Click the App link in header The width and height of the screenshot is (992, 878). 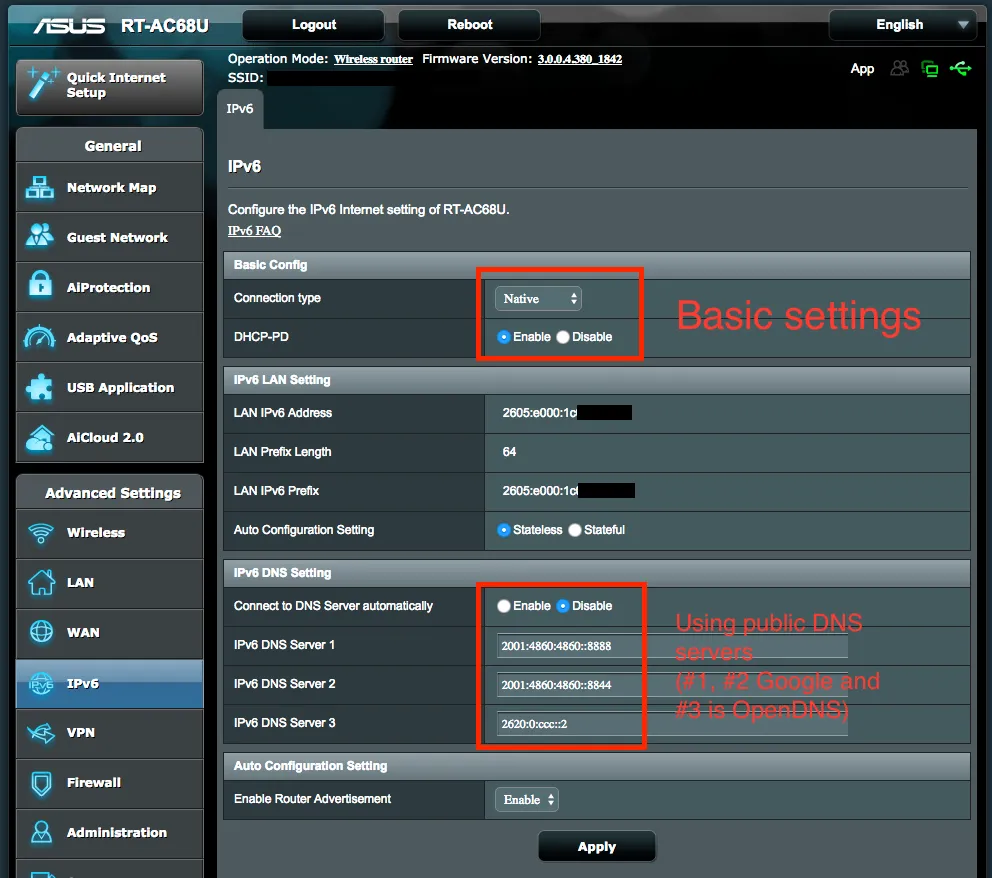coord(862,69)
